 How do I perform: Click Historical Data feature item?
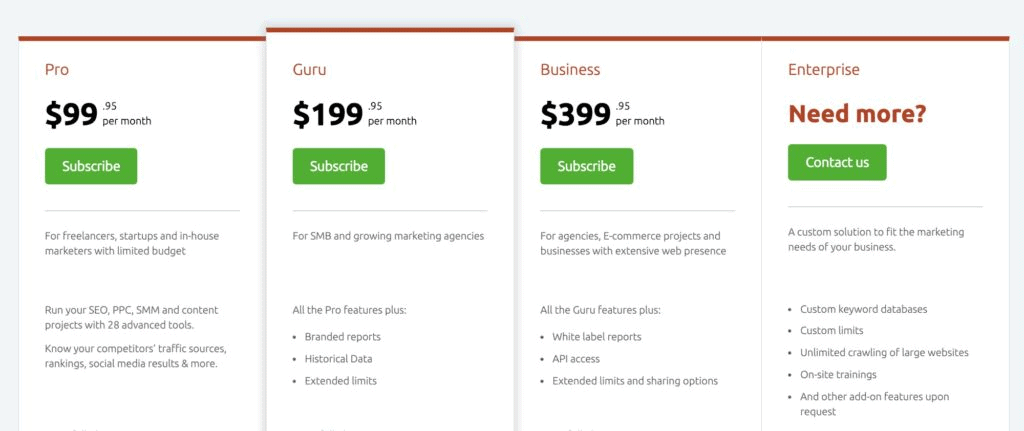[338, 359]
